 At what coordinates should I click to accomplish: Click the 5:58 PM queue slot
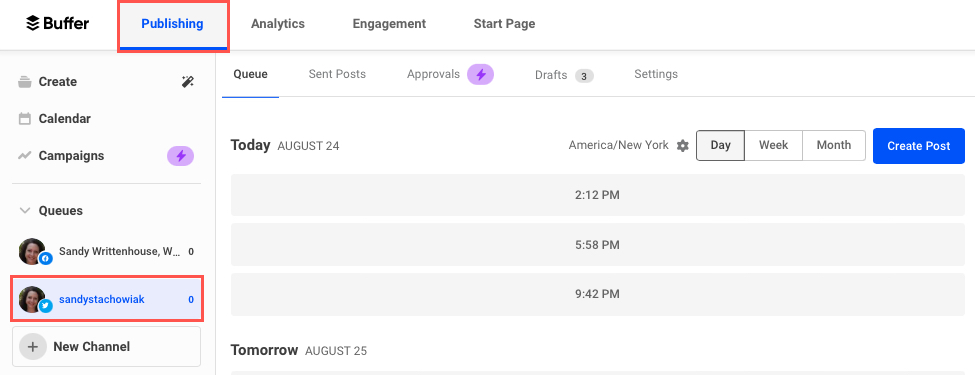click(x=598, y=245)
